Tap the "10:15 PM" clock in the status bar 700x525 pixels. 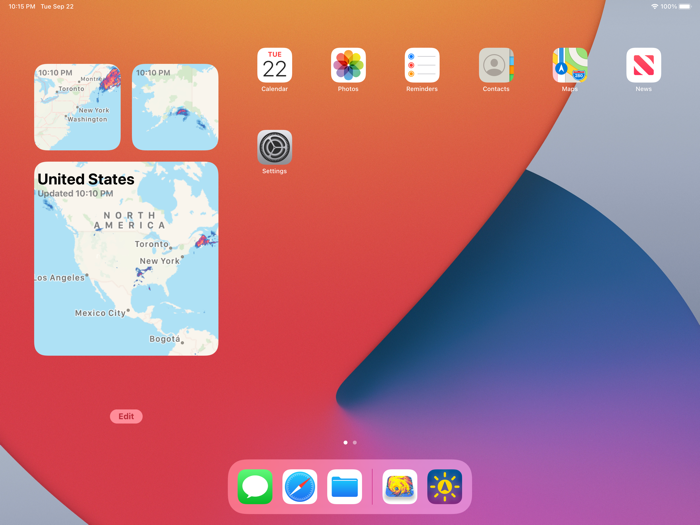22,6
